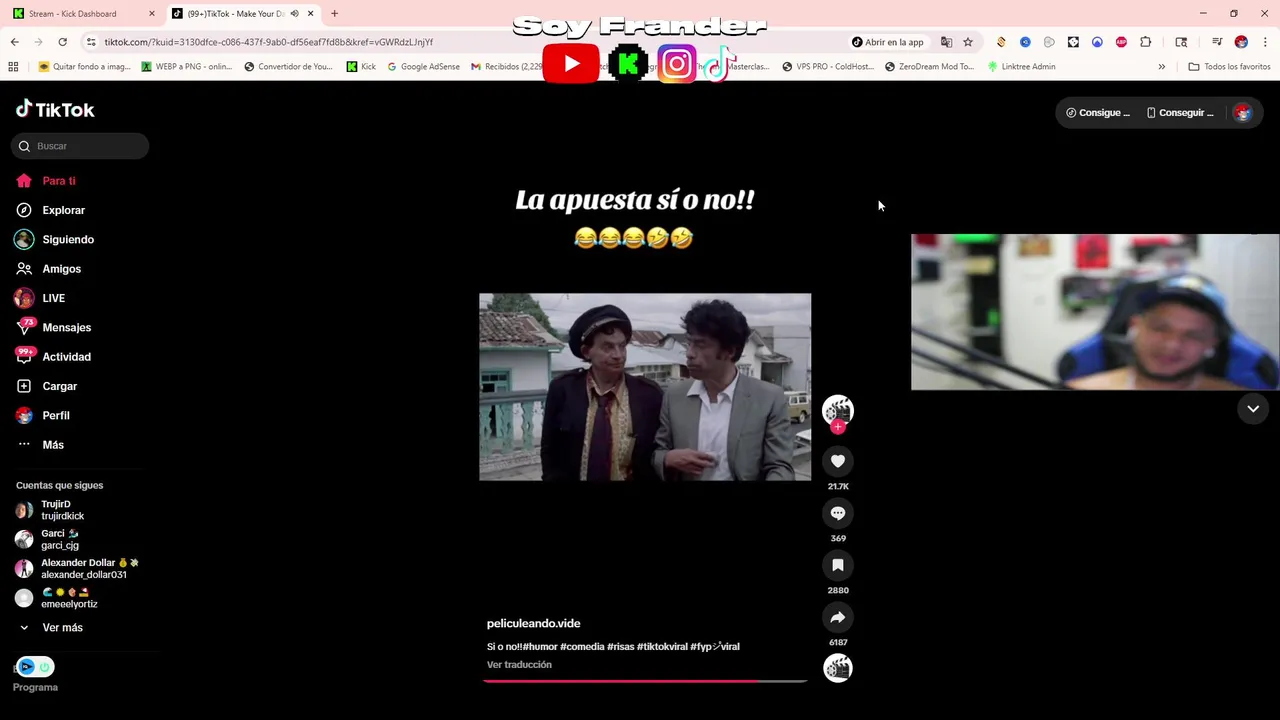Click the Consigue monedas button
This screenshot has width=1280, height=720.
(x=1098, y=113)
